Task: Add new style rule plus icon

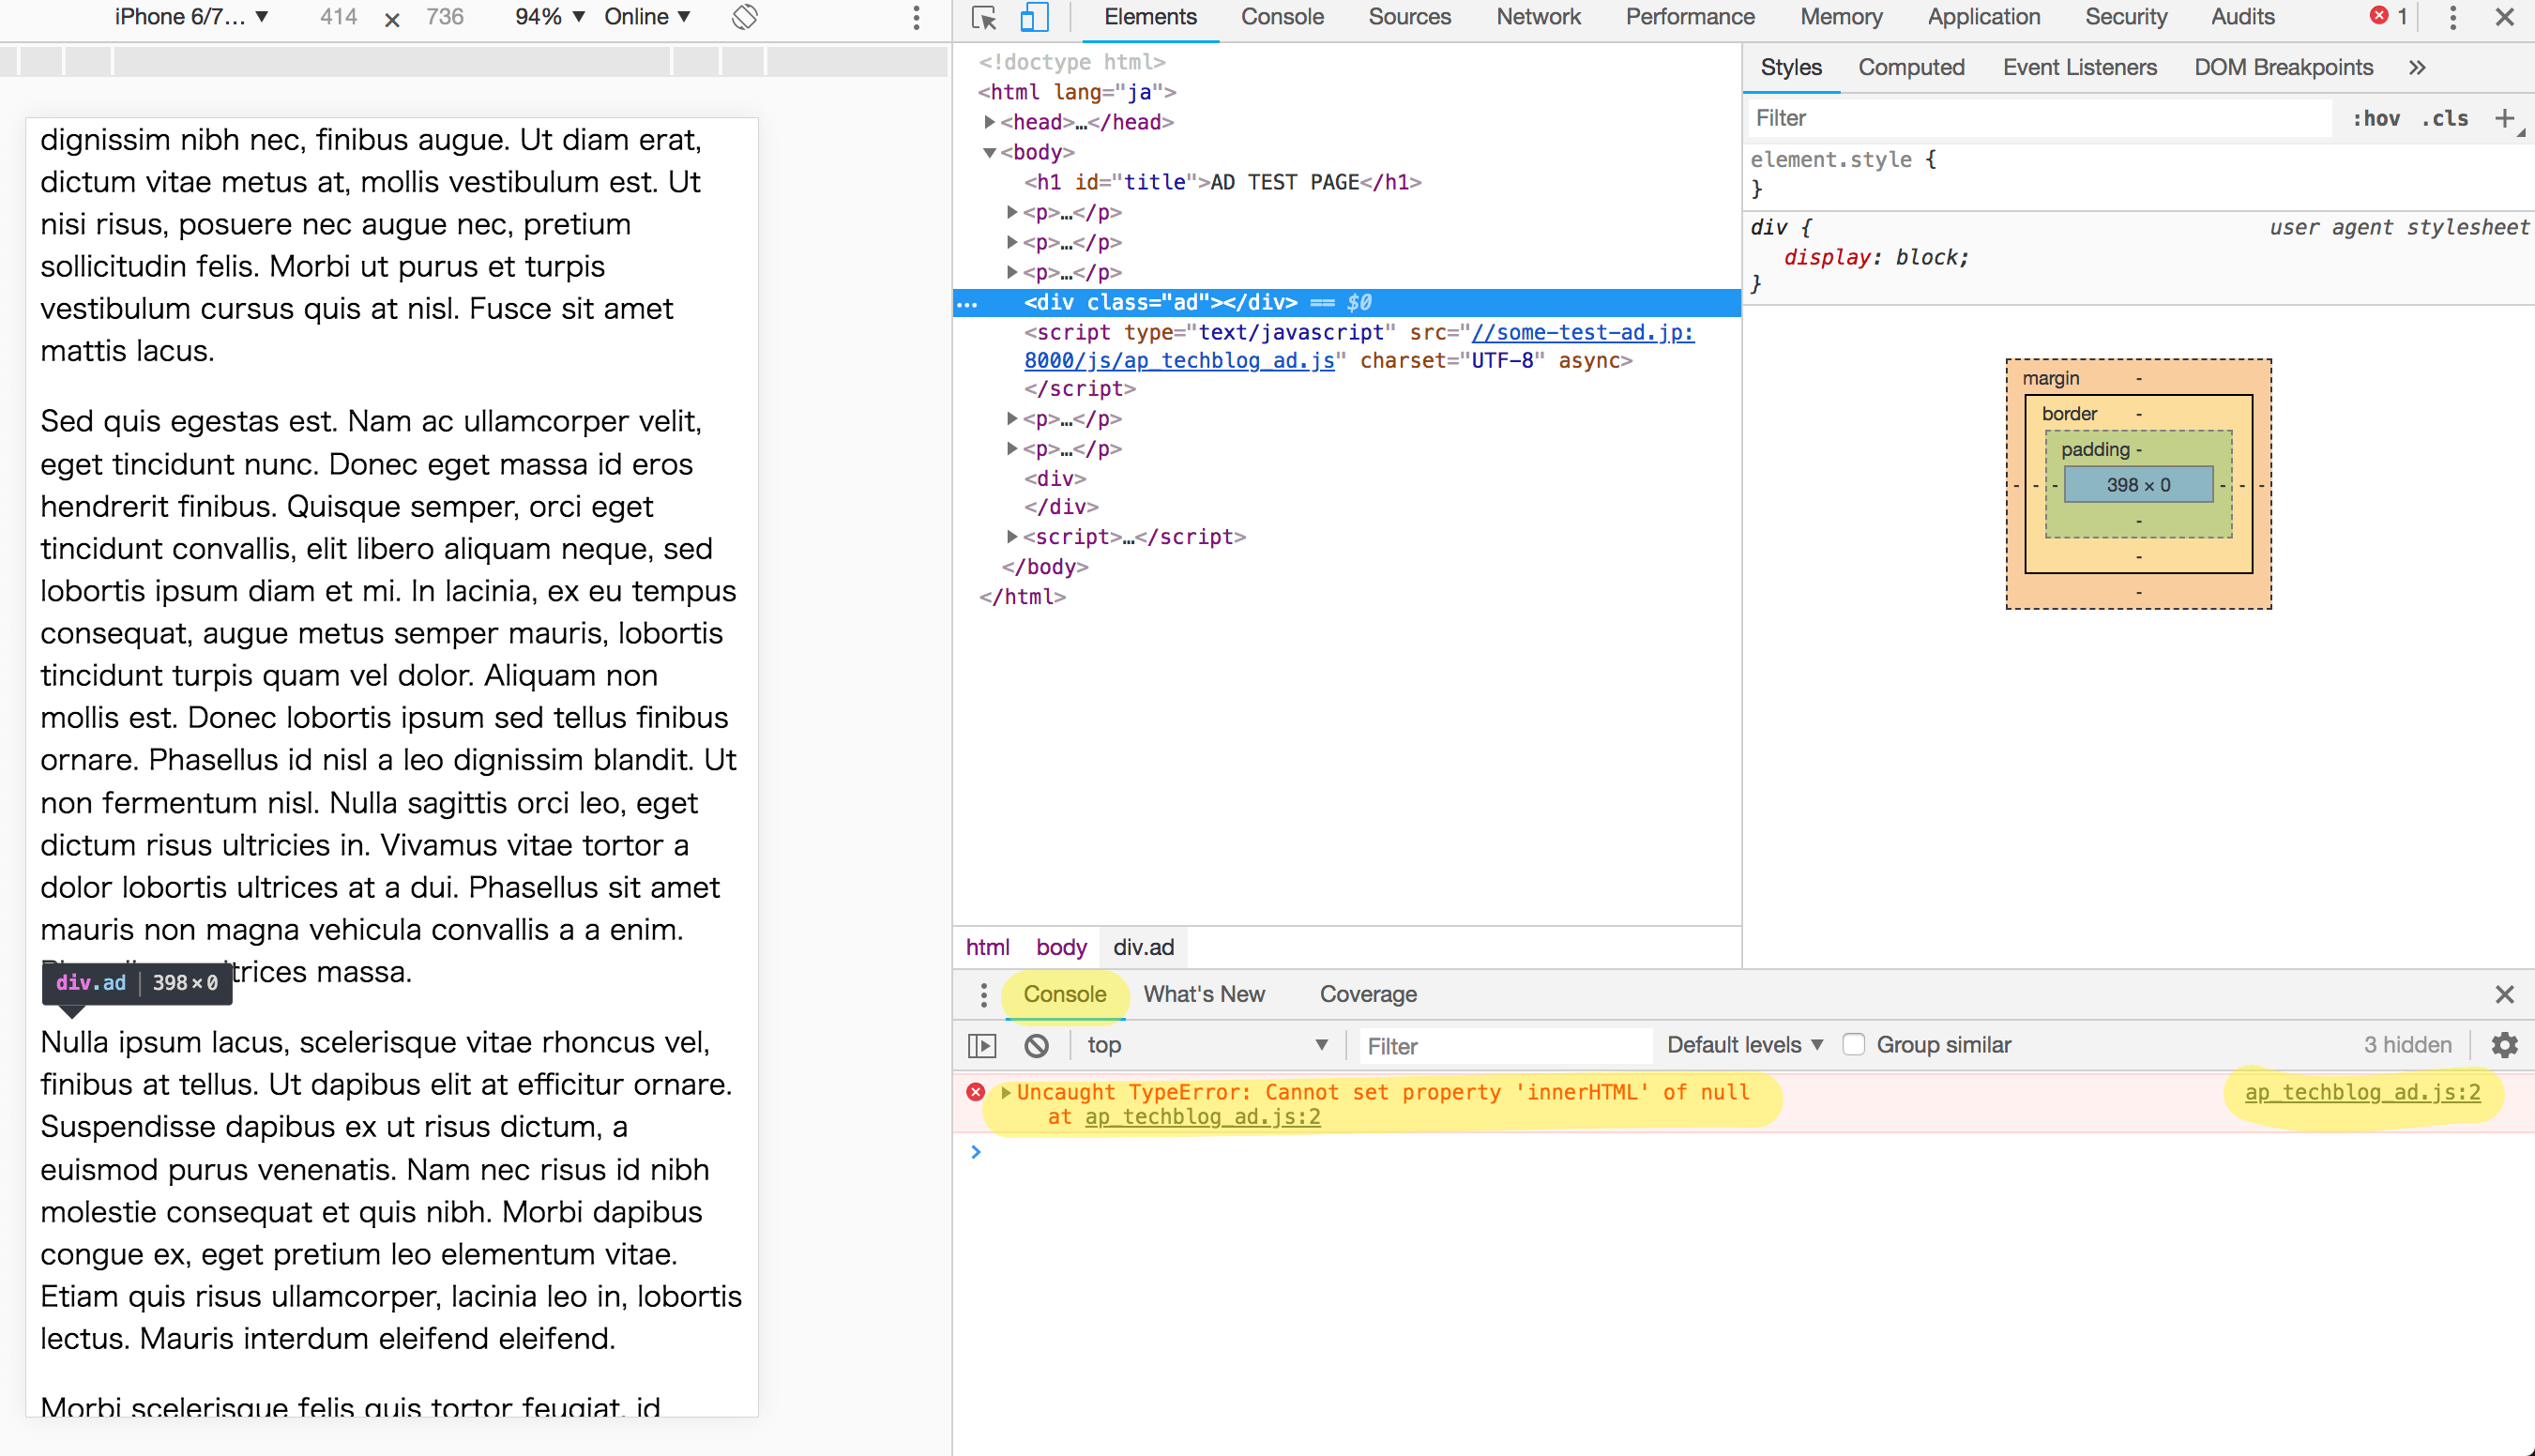Action: [2504, 118]
